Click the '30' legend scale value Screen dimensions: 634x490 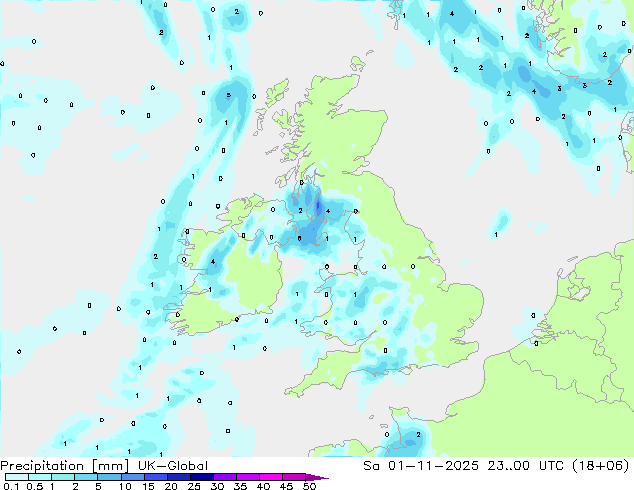pos(217,486)
